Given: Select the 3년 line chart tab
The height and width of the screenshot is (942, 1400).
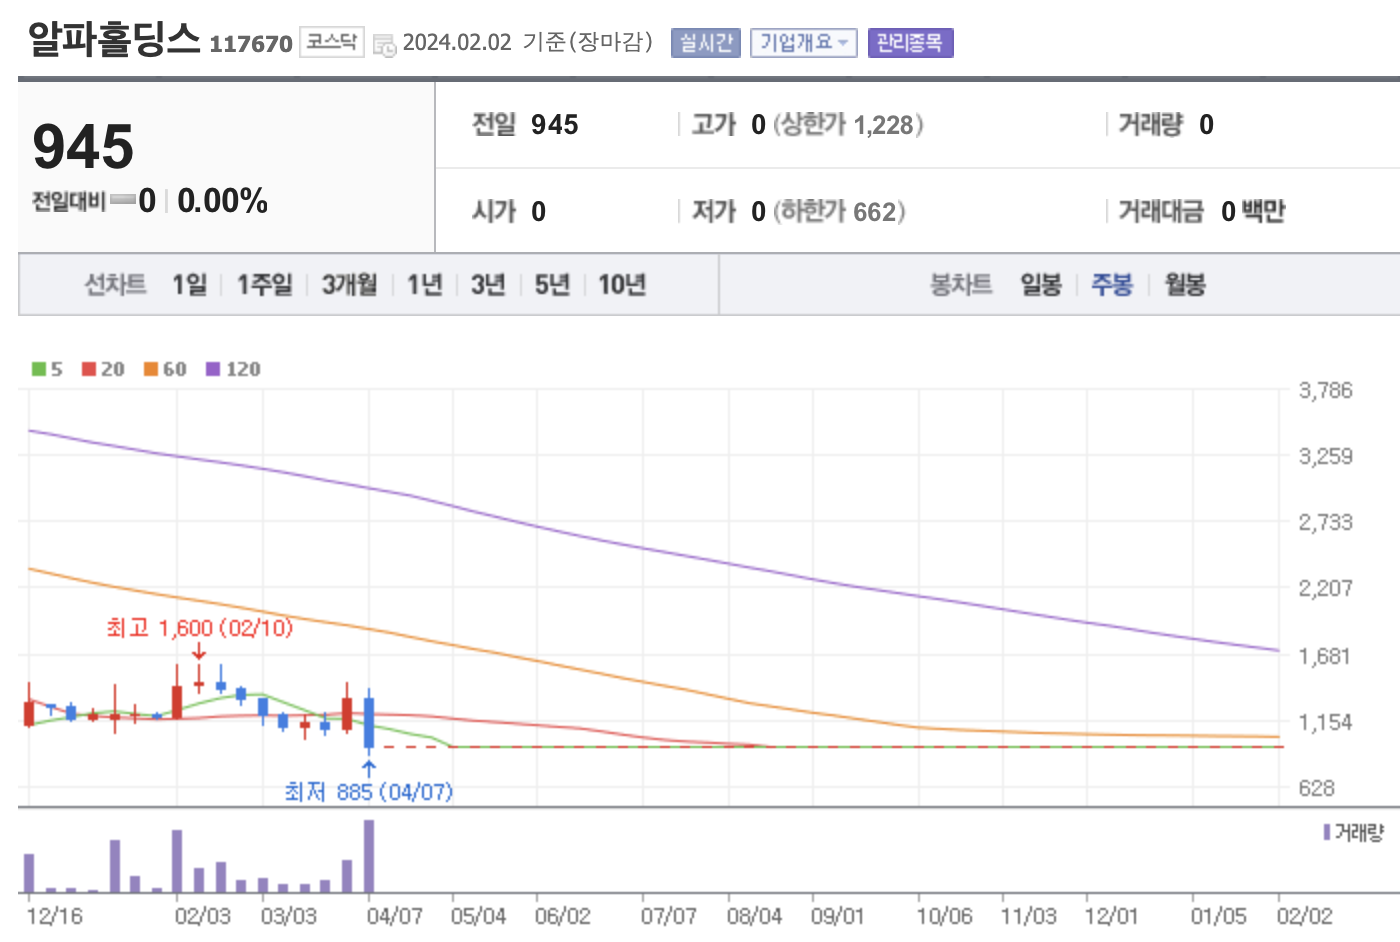Looking at the screenshot, I should click(488, 285).
